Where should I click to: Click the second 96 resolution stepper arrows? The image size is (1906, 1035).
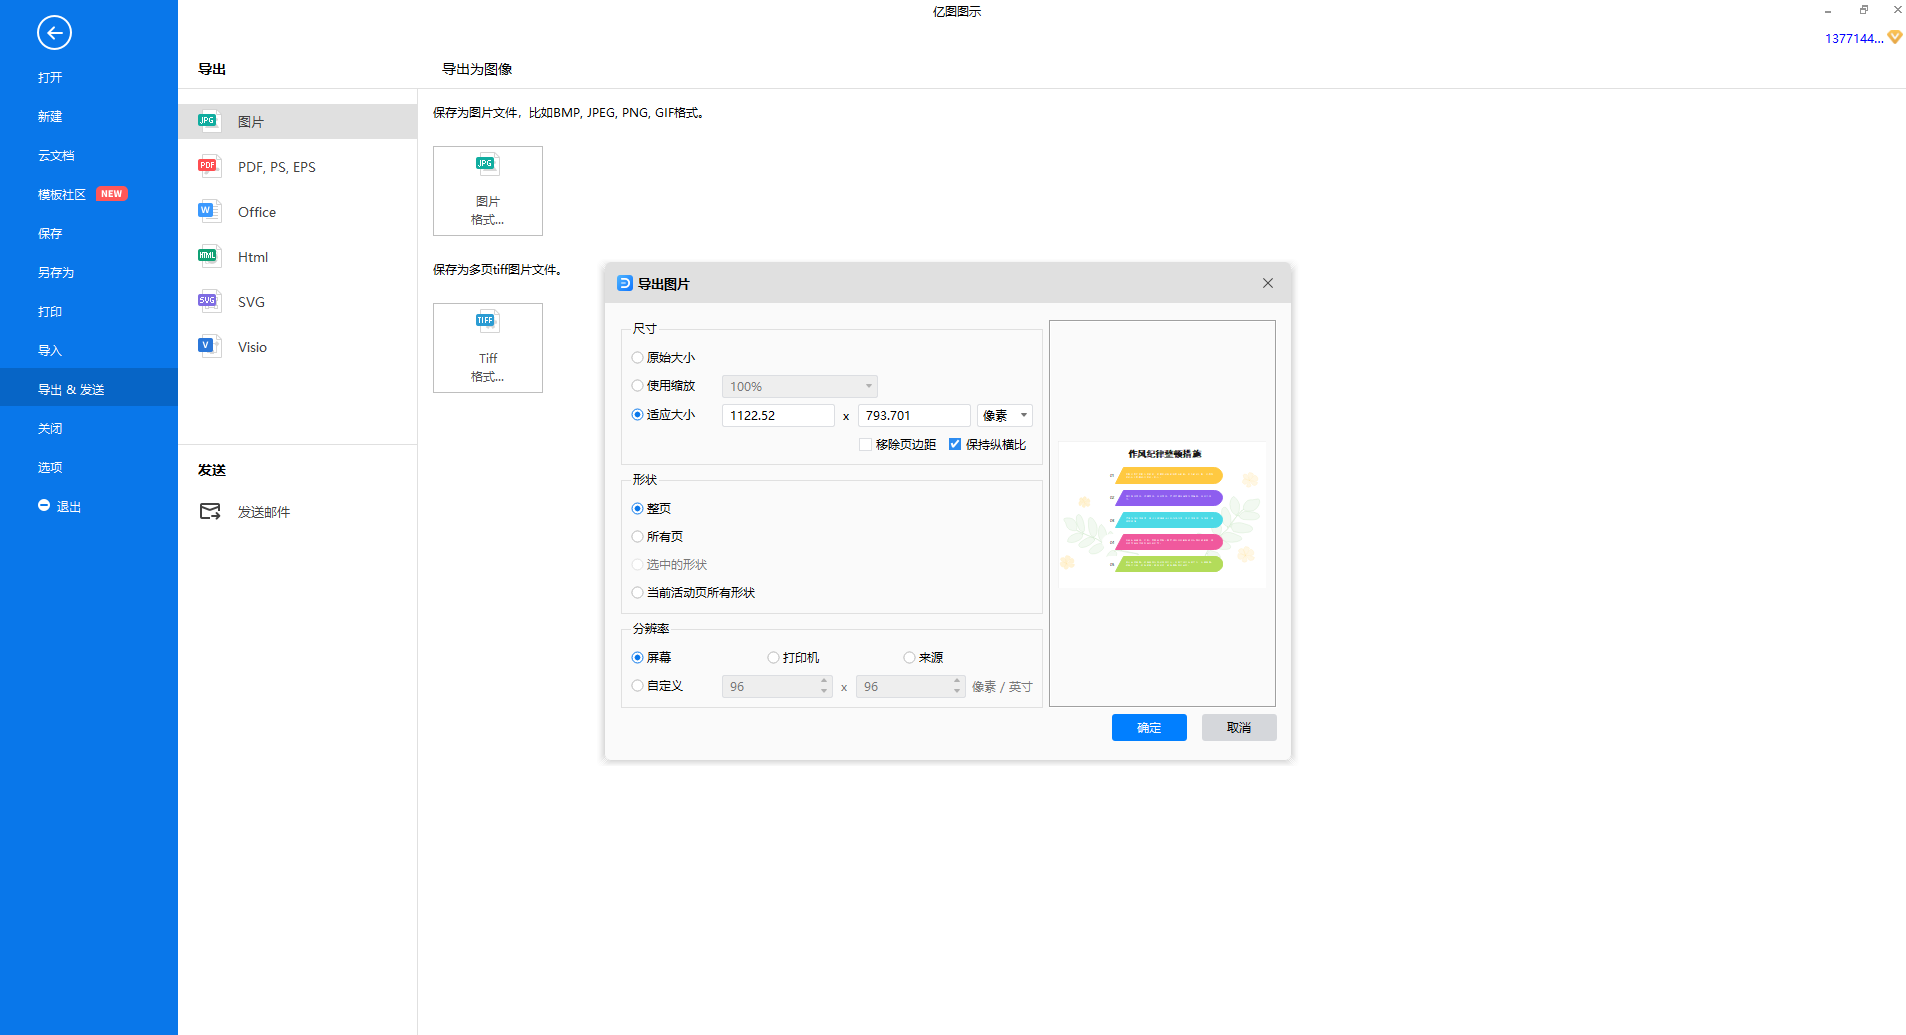(x=957, y=686)
